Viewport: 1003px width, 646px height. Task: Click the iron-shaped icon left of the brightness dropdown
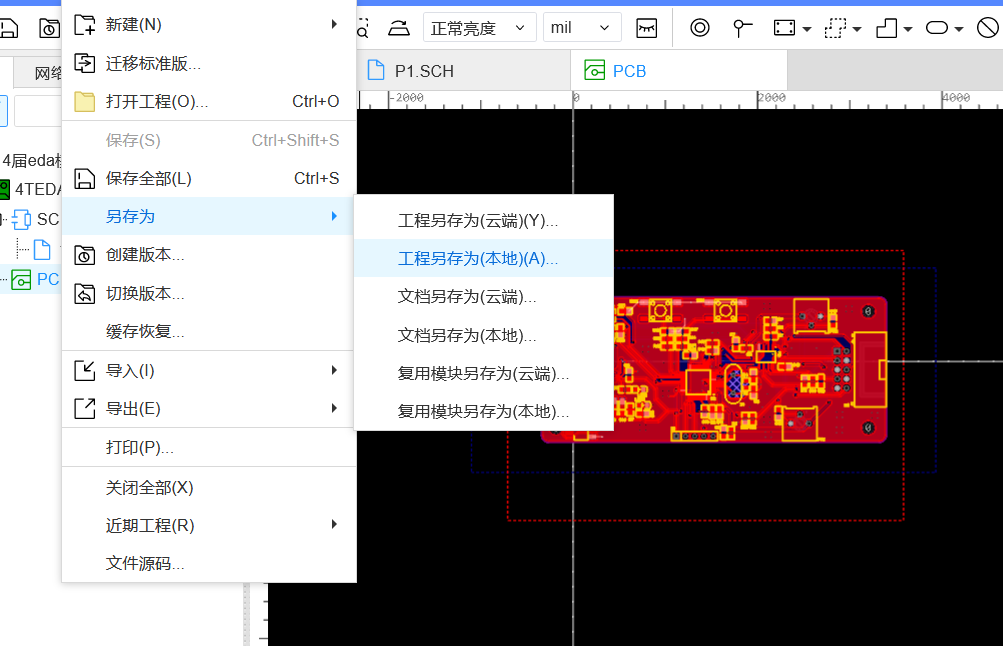pyautogui.click(x=398, y=27)
